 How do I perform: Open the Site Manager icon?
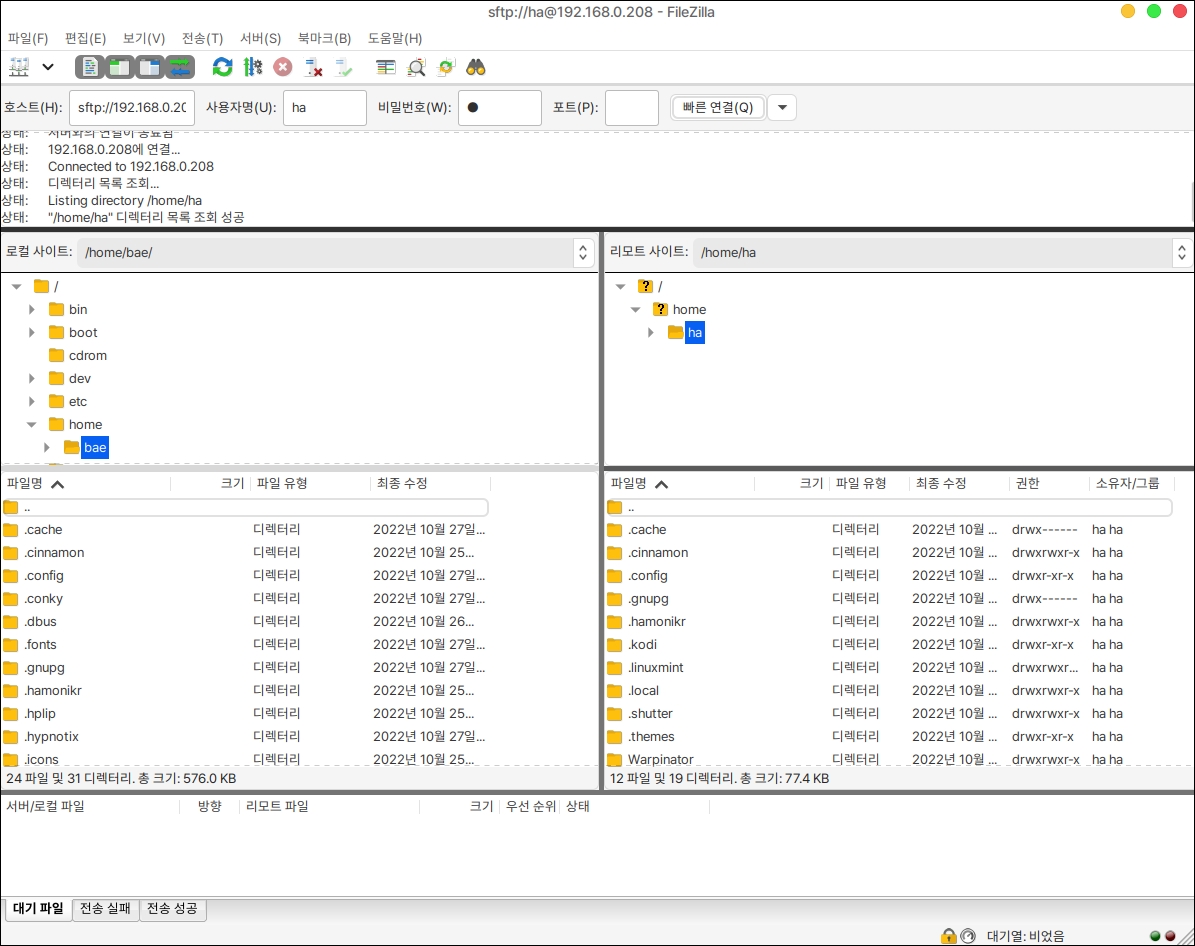(19, 67)
